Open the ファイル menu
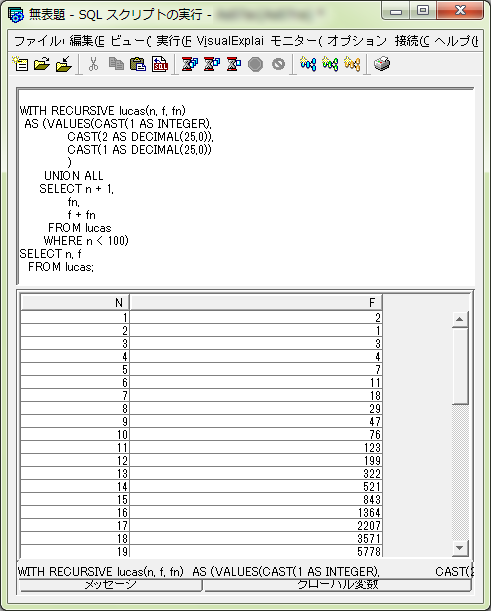 pos(39,41)
